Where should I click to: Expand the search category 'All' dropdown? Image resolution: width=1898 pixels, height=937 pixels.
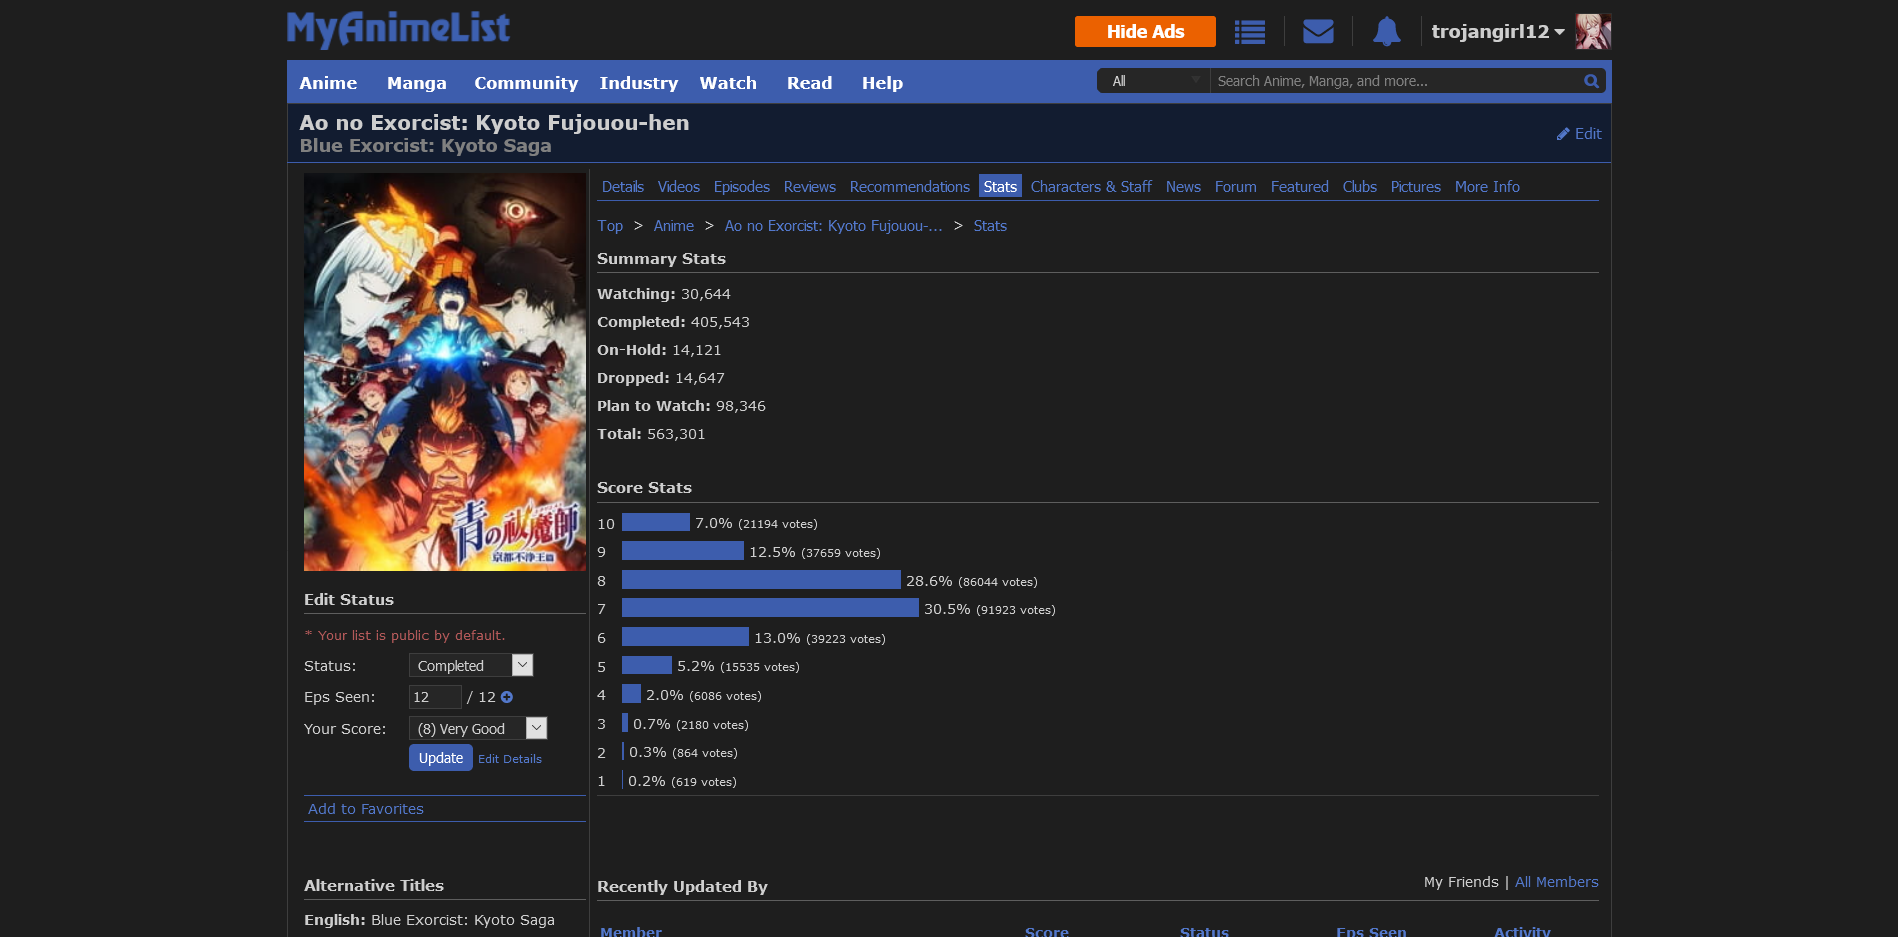tap(1154, 81)
